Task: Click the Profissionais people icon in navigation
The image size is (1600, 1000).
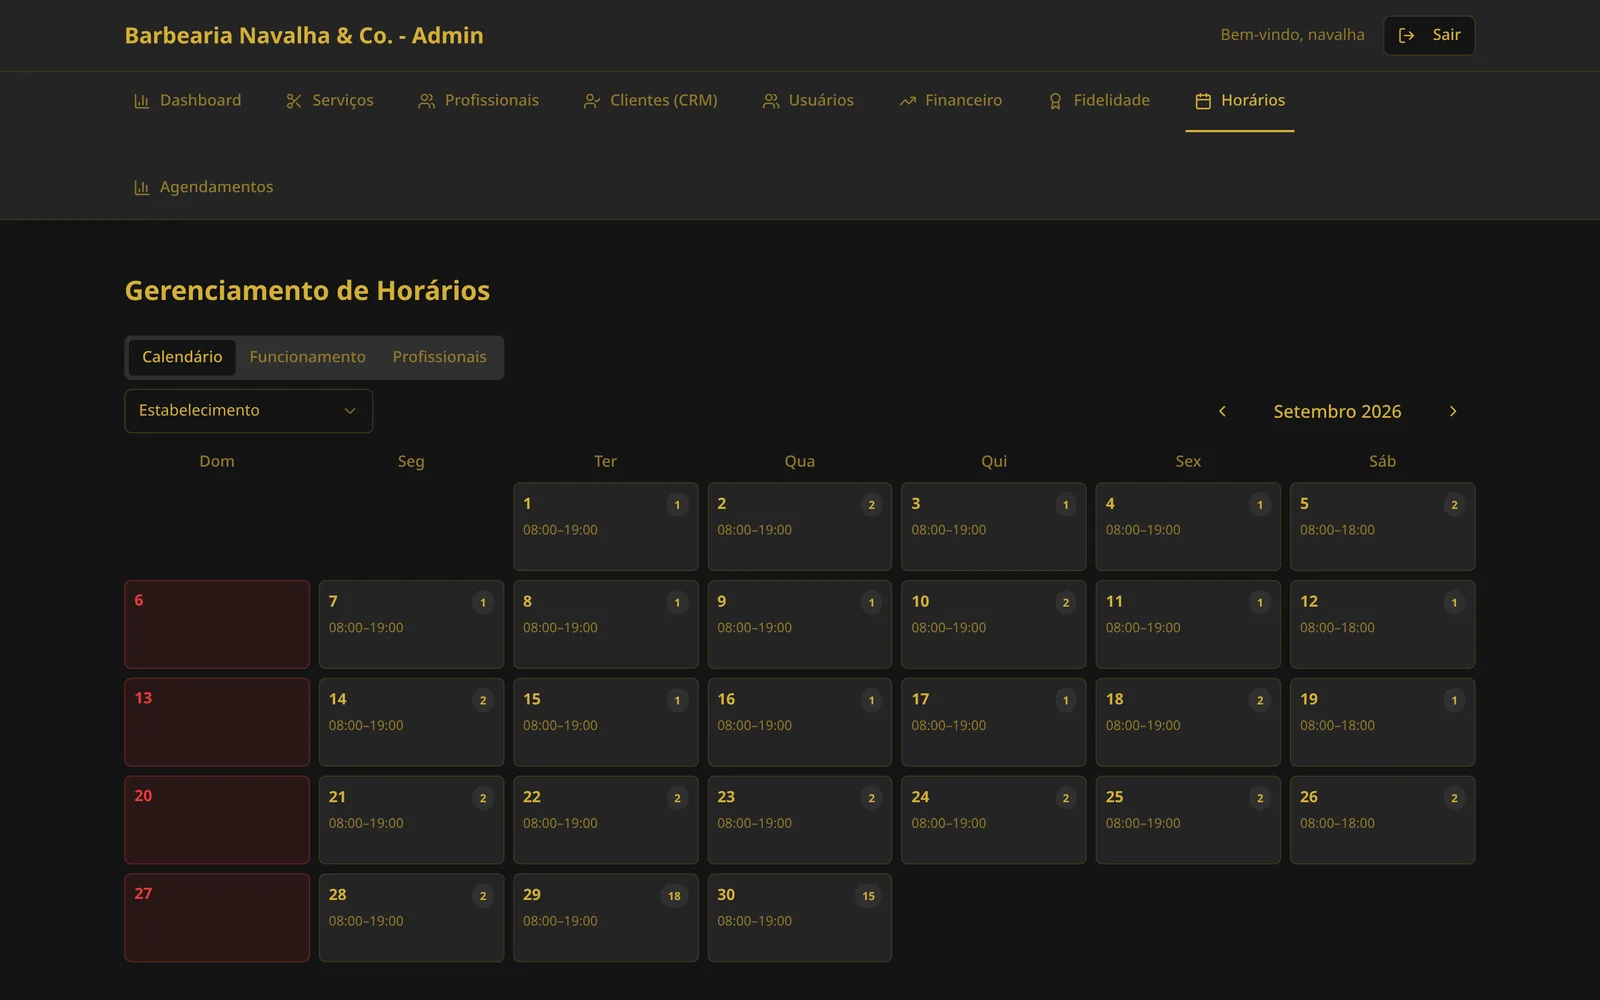Action: [x=427, y=101]
